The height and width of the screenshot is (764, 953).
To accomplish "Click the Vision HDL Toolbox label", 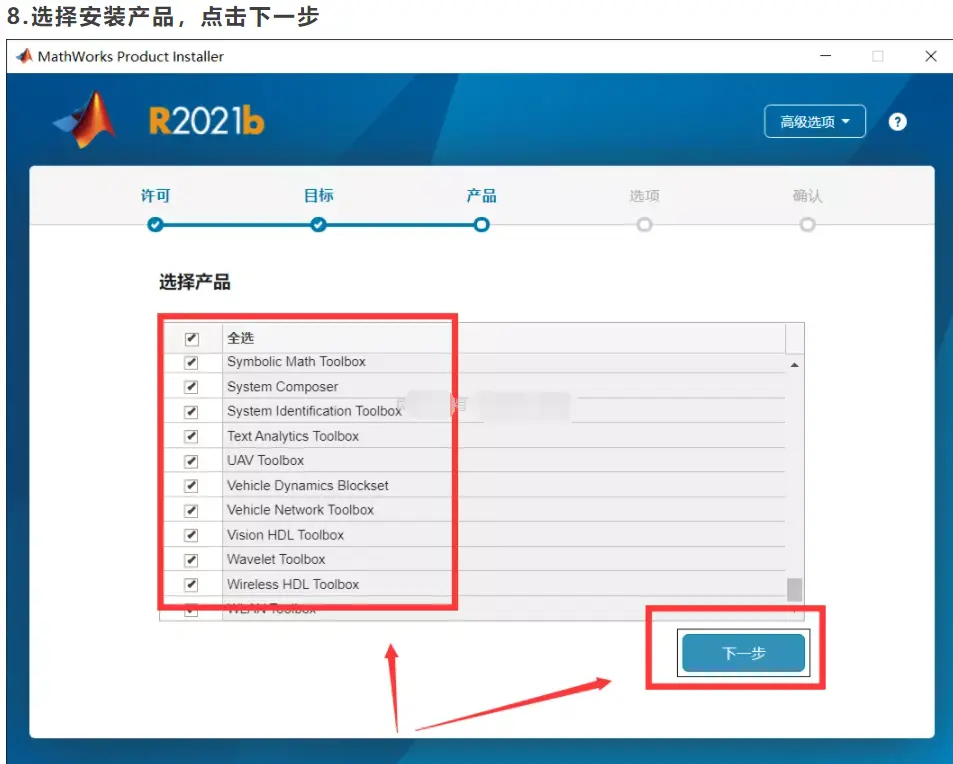I will click(x=285, y=535).
